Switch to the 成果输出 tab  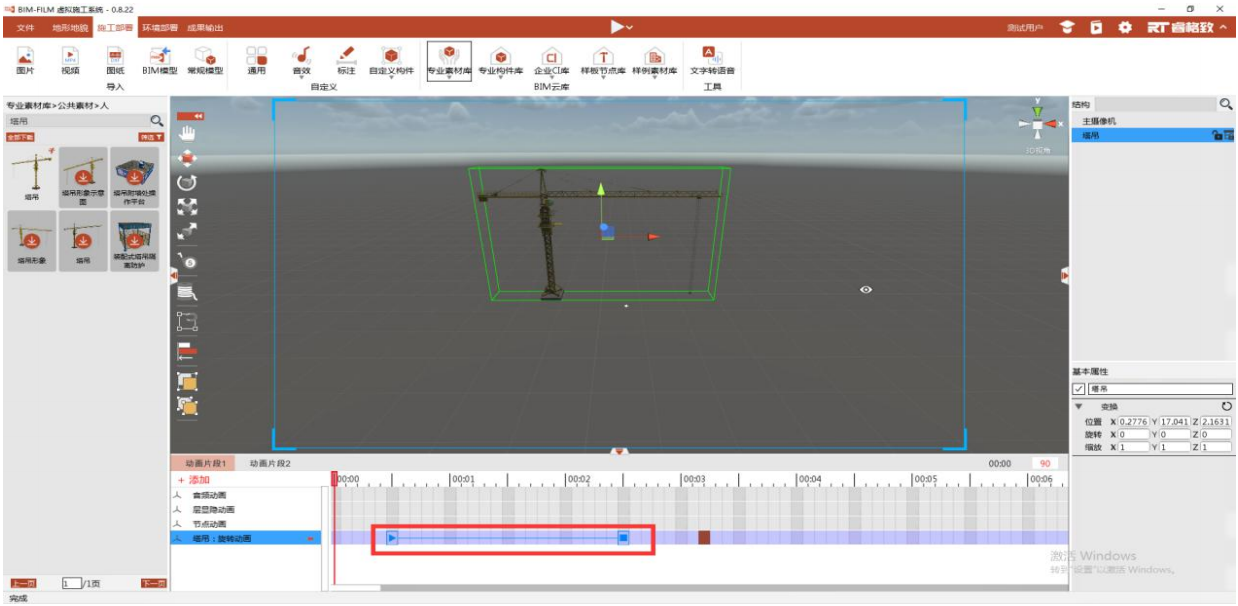click(x=205, y=27)
